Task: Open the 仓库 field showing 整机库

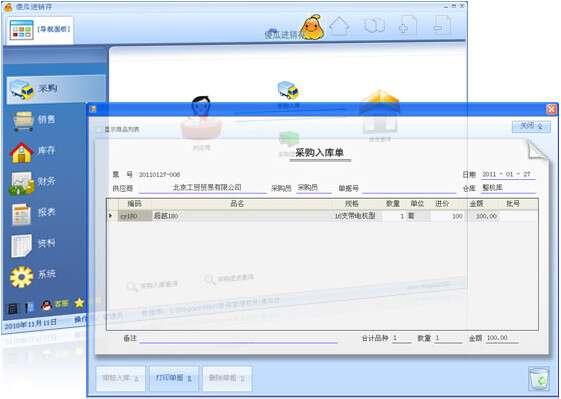Action: tap(508, 188)
